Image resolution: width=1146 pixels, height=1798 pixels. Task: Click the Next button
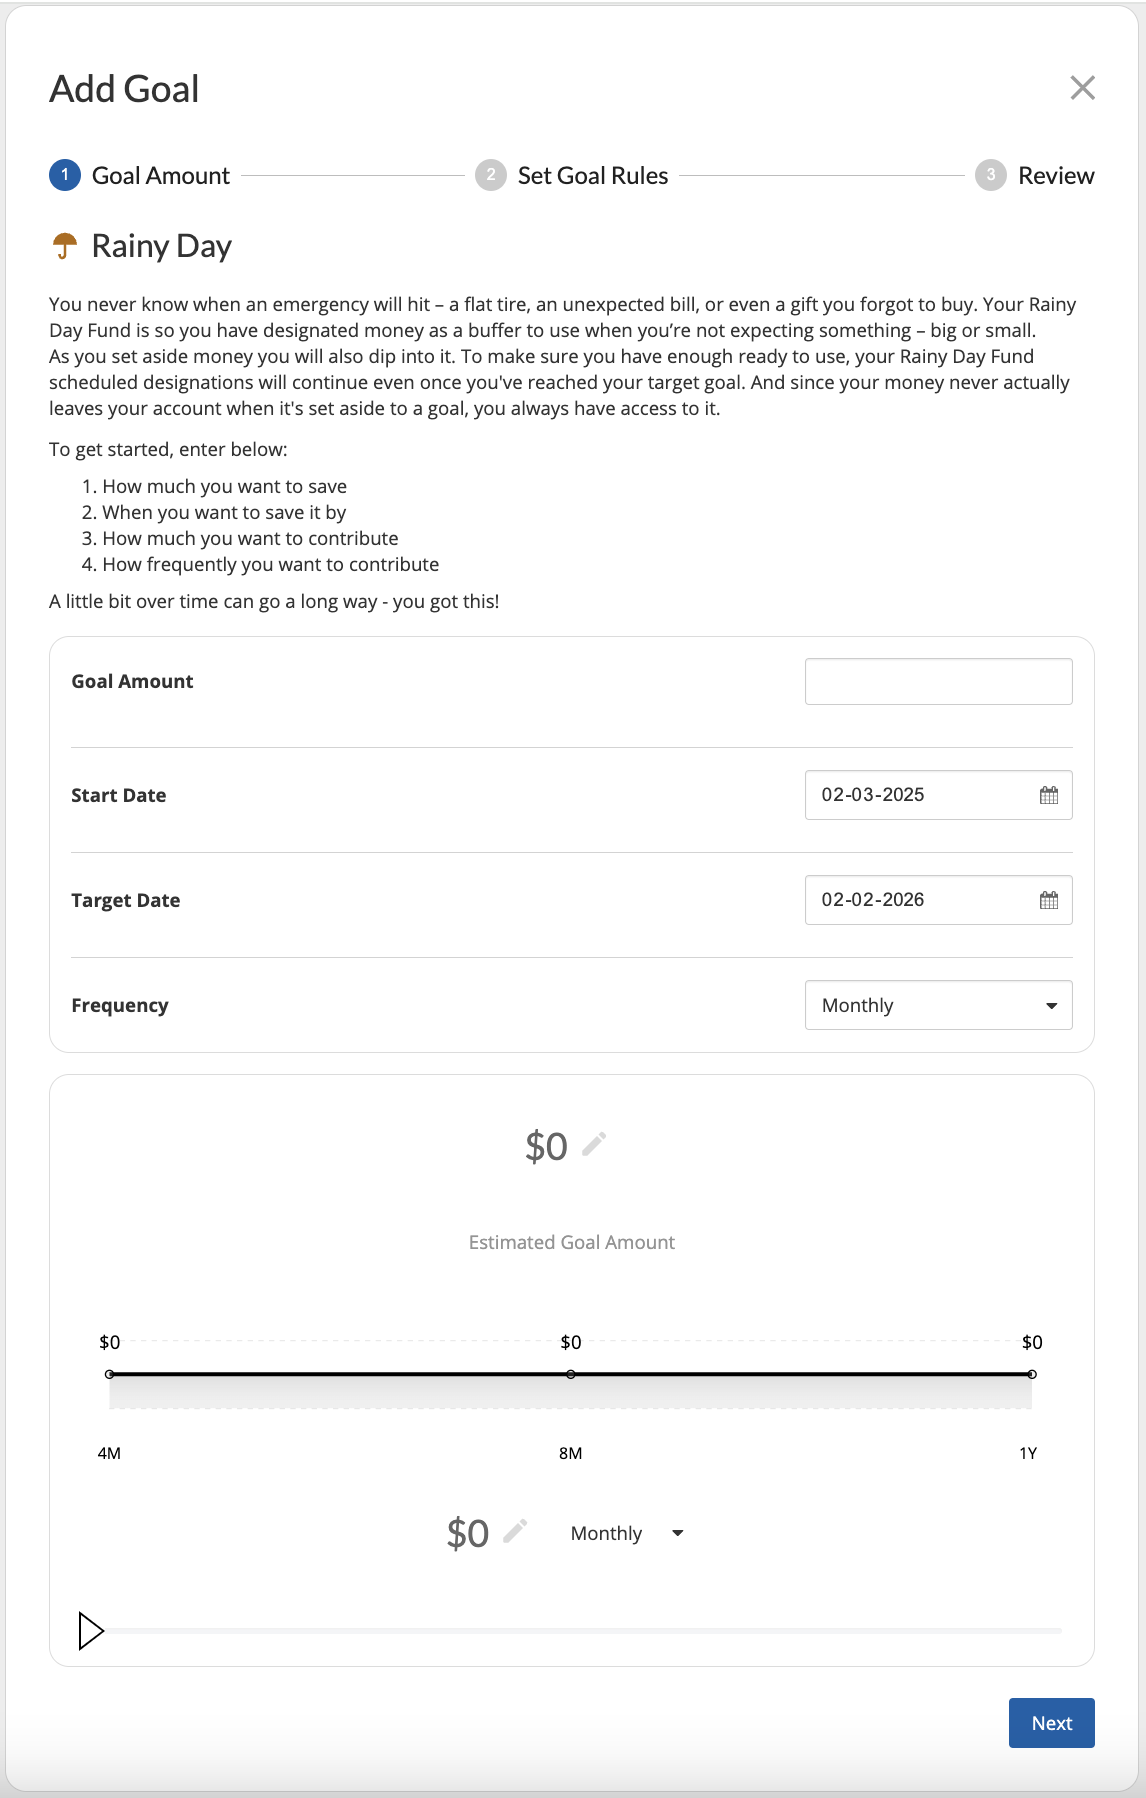(x=1051, y=1722)
